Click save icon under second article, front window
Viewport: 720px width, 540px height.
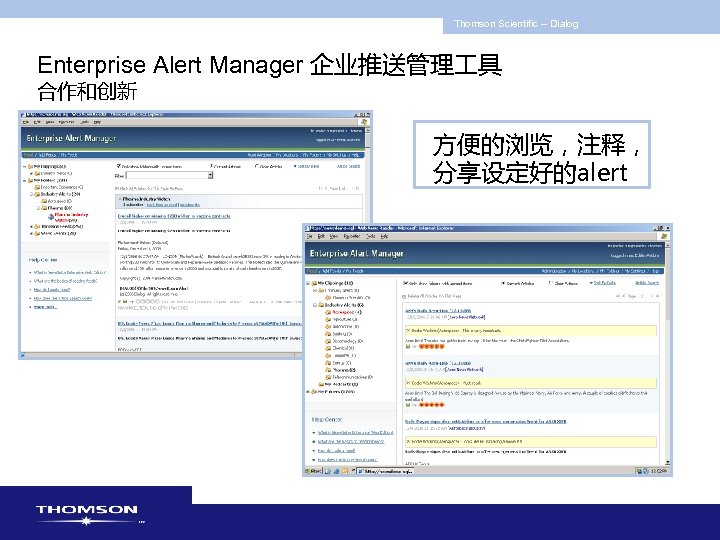coord(408,405)
